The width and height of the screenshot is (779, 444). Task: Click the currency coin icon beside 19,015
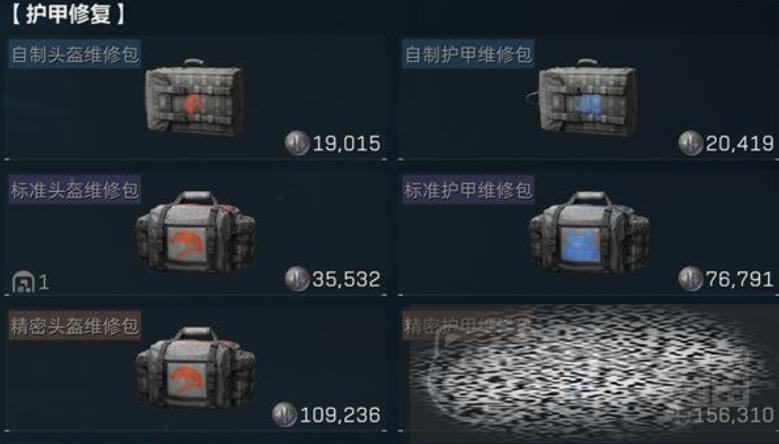pyautogui.click(x=297, y=143)
